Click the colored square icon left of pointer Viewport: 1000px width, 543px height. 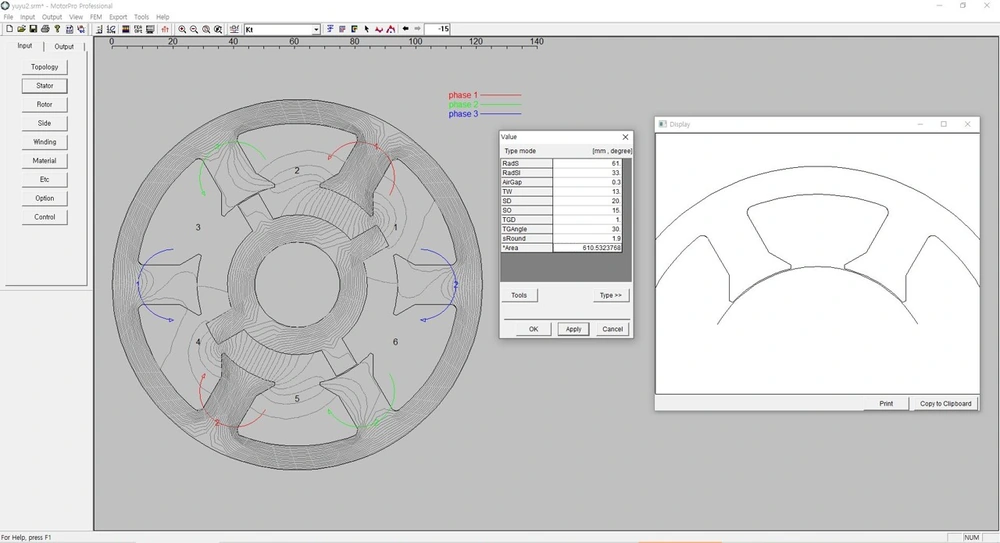tap(354, 29)
